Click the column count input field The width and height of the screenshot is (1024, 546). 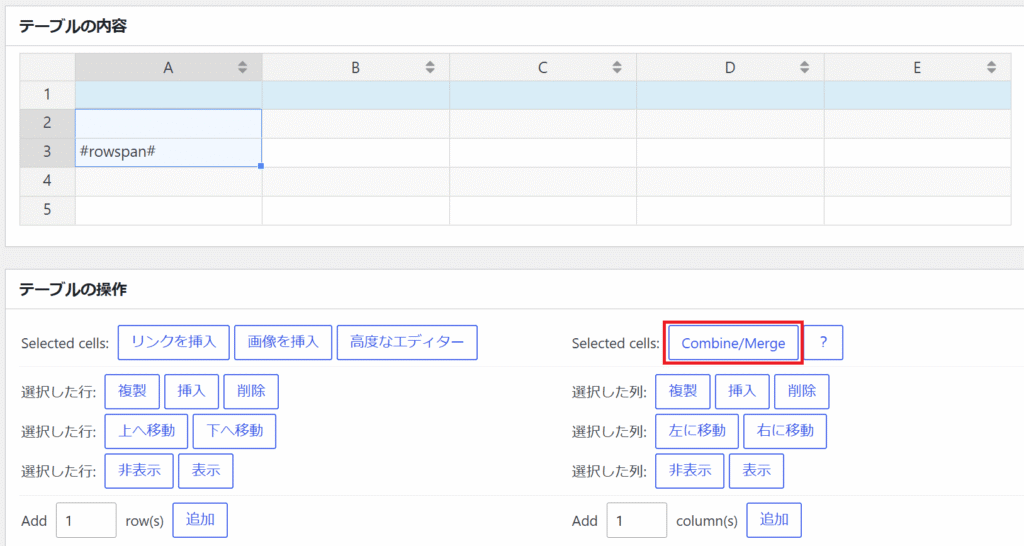click(636, 520)
